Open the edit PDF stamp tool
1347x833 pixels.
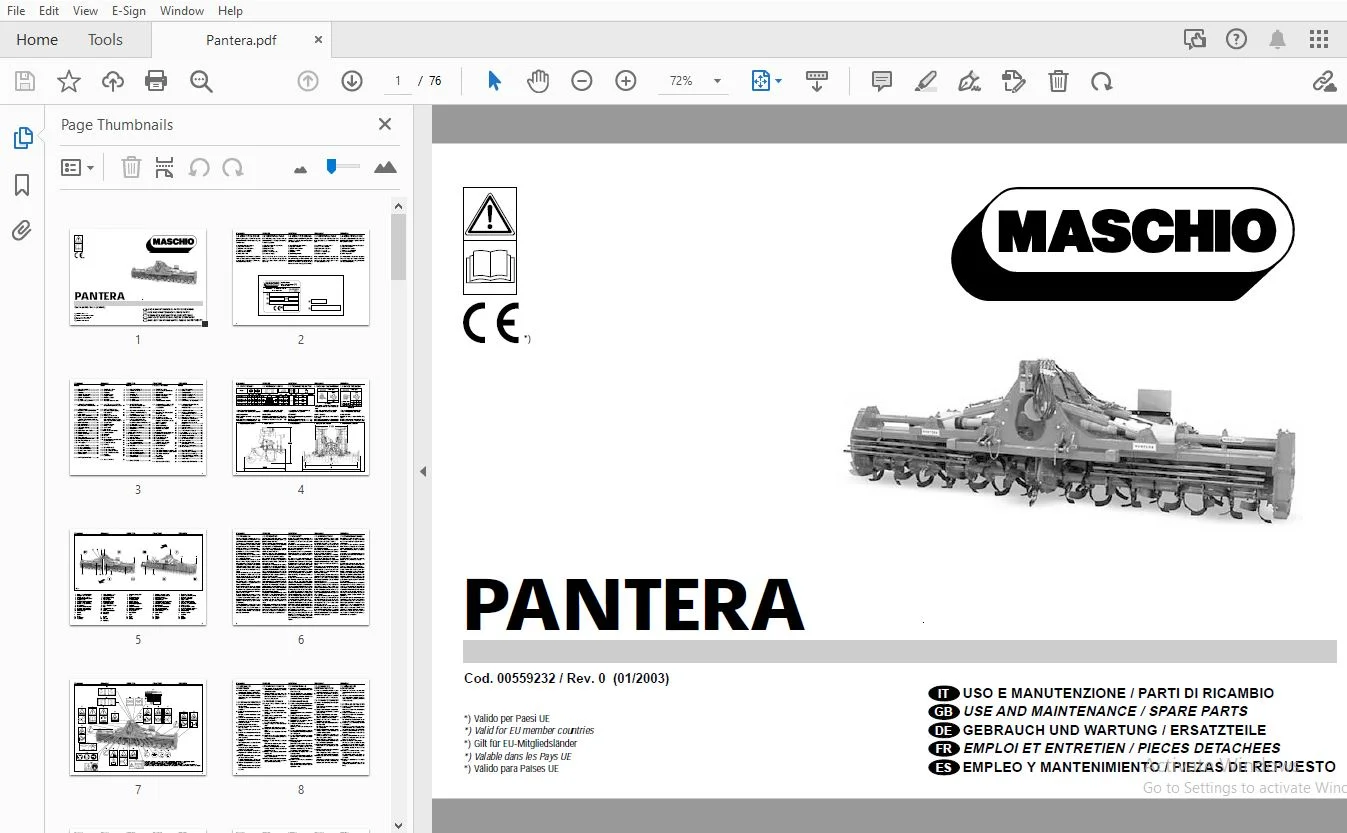(x=1014, y=81)
